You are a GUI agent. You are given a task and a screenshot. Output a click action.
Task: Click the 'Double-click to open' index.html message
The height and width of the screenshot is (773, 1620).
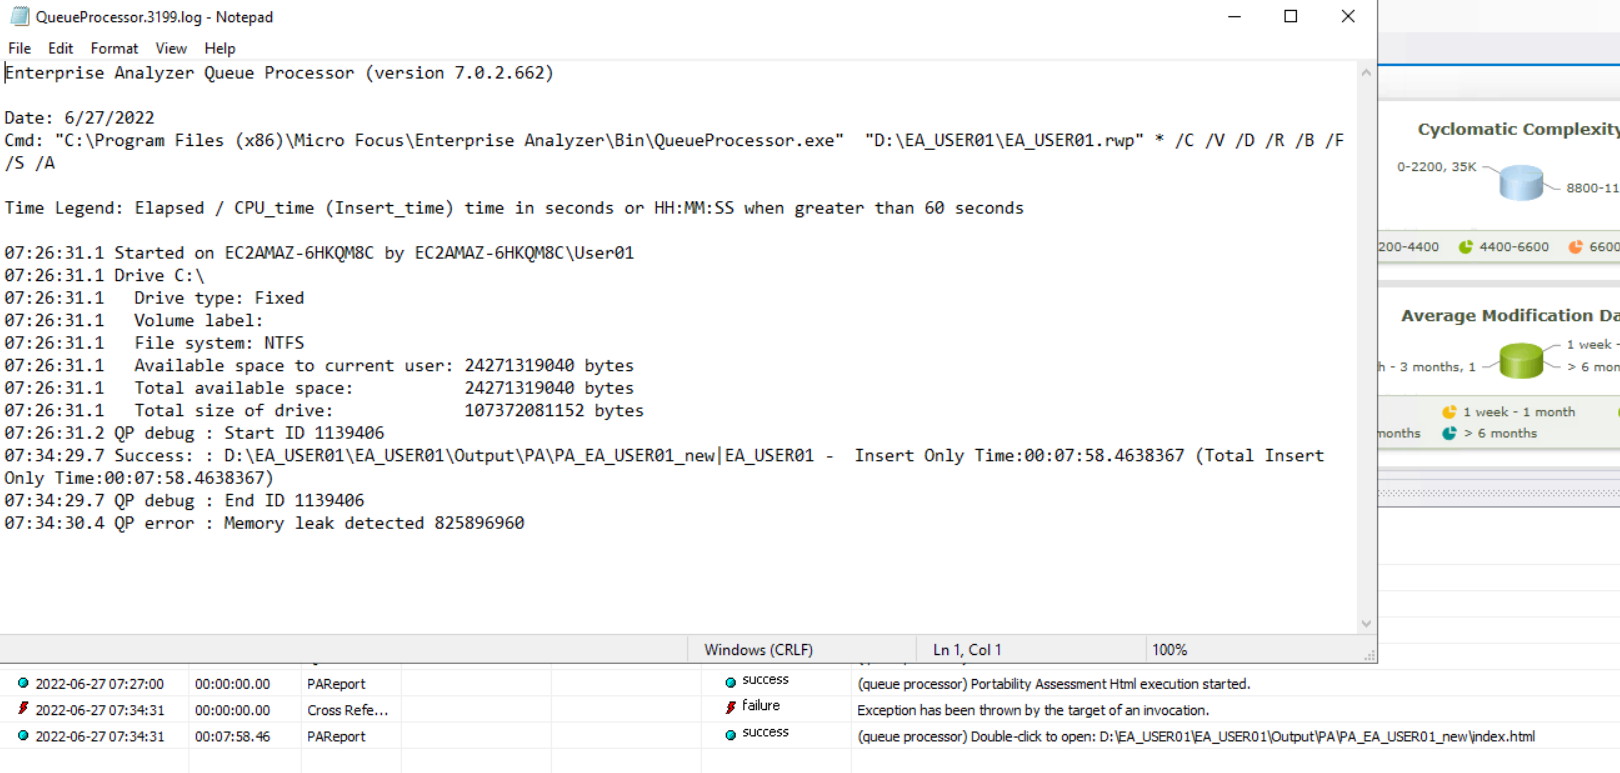click(x=1195, y=736)
